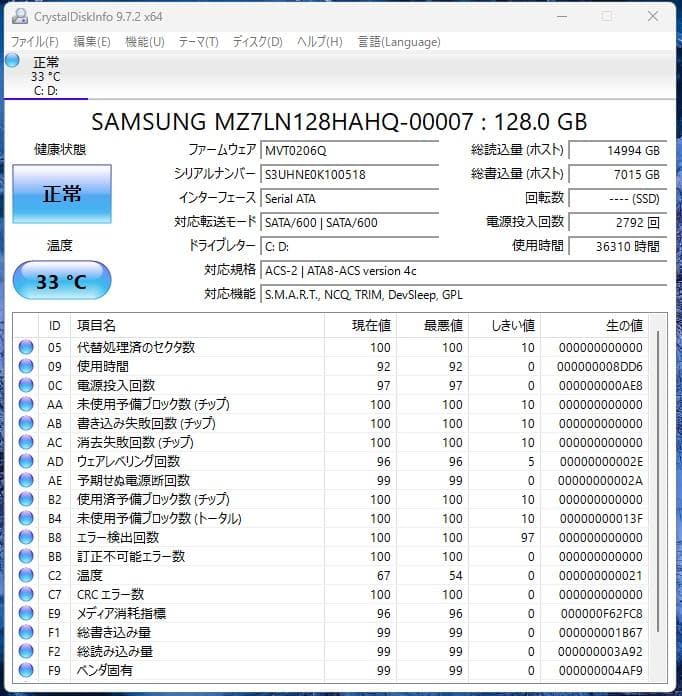This screenshot has height=696, width=682.
Task: Click the standard field ACS-2 | ATA8-ACS version 4c
Action: [464, 270]
